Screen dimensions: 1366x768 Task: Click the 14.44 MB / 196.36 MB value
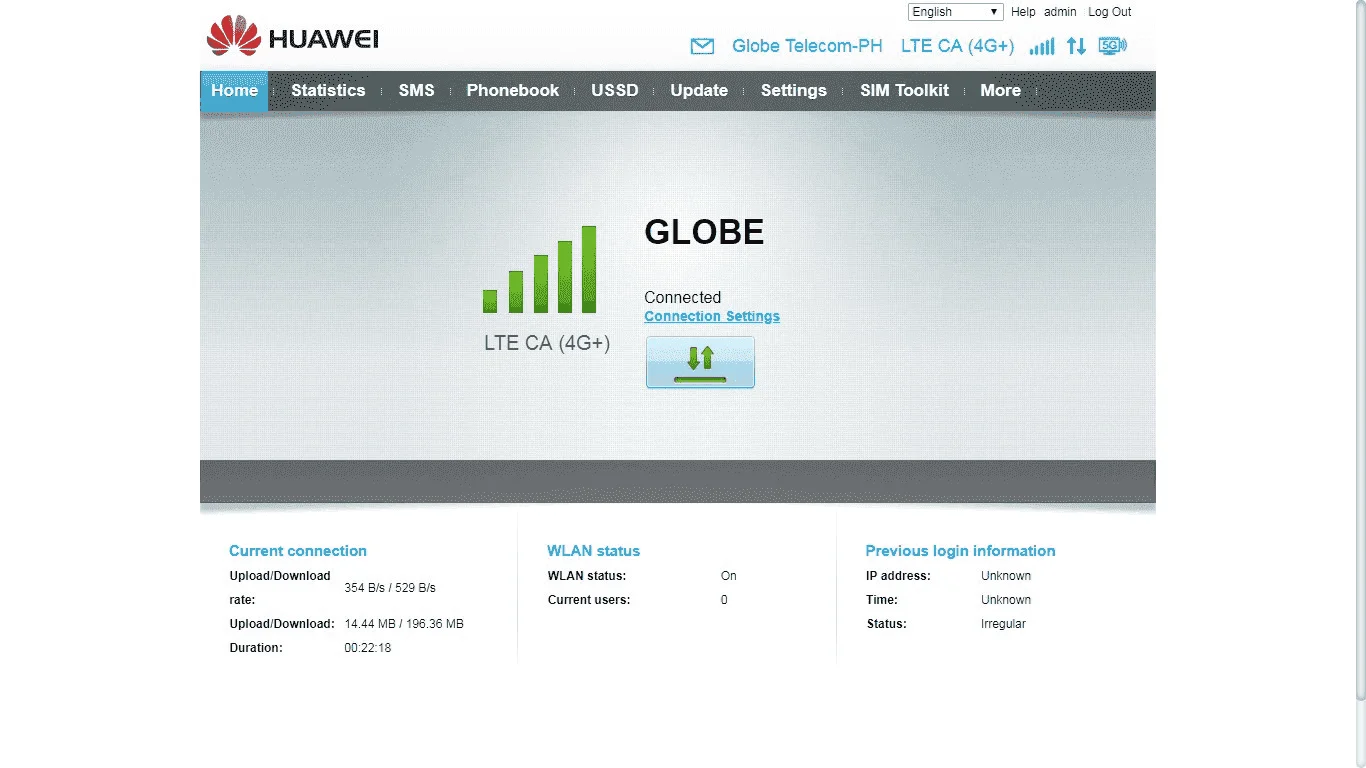pos(404,624)
